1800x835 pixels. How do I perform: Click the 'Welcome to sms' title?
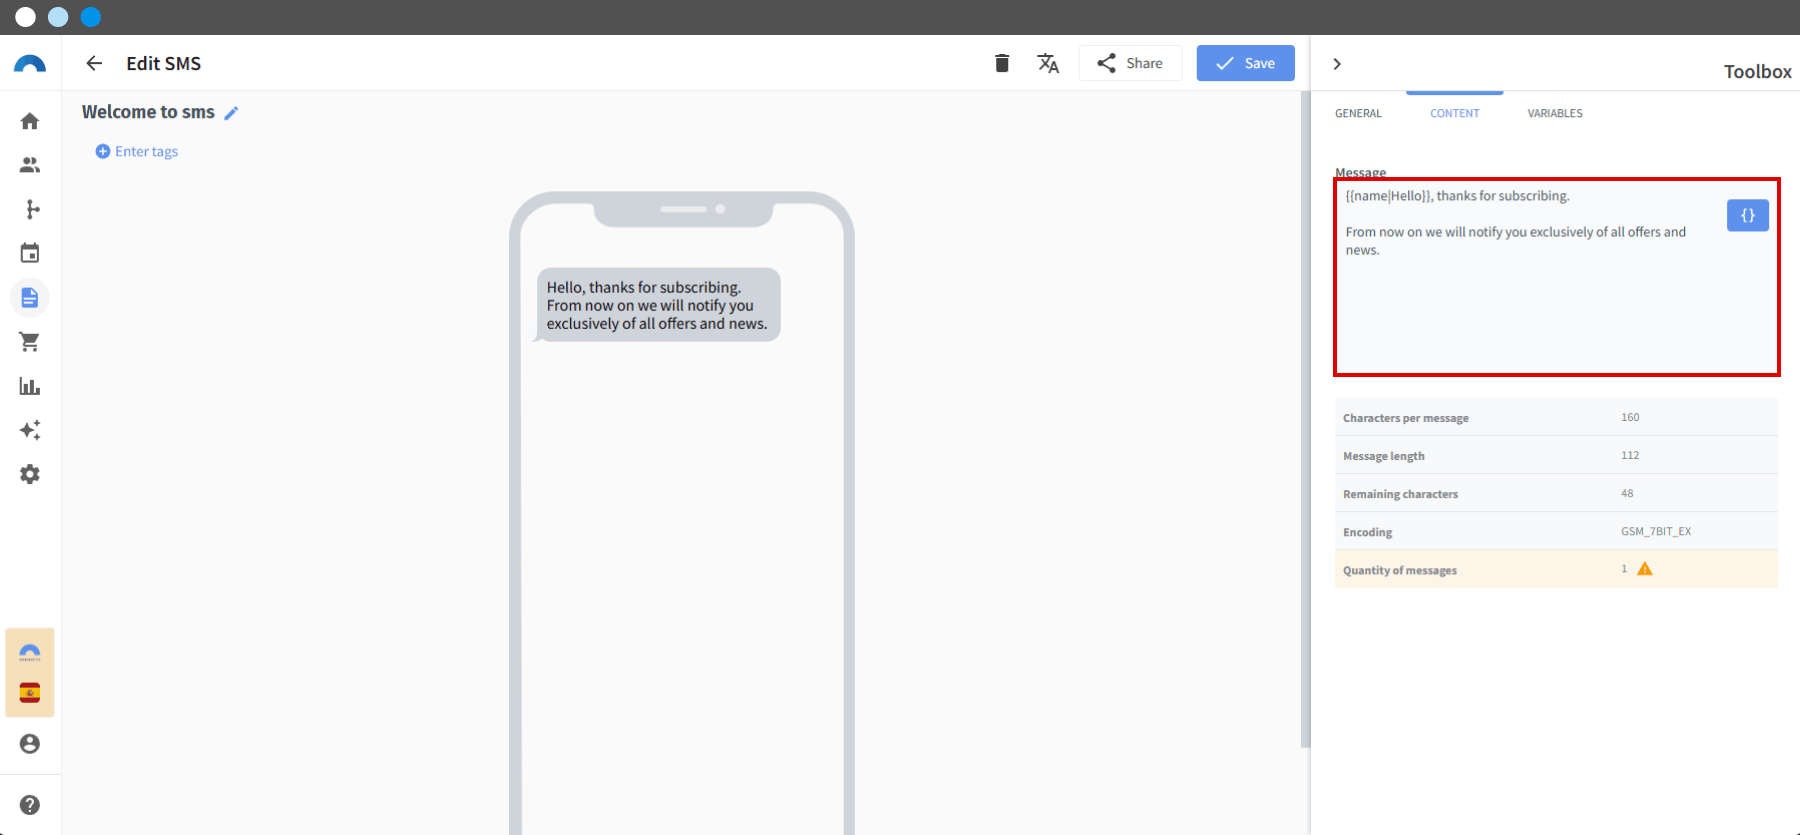pos(148,112)
